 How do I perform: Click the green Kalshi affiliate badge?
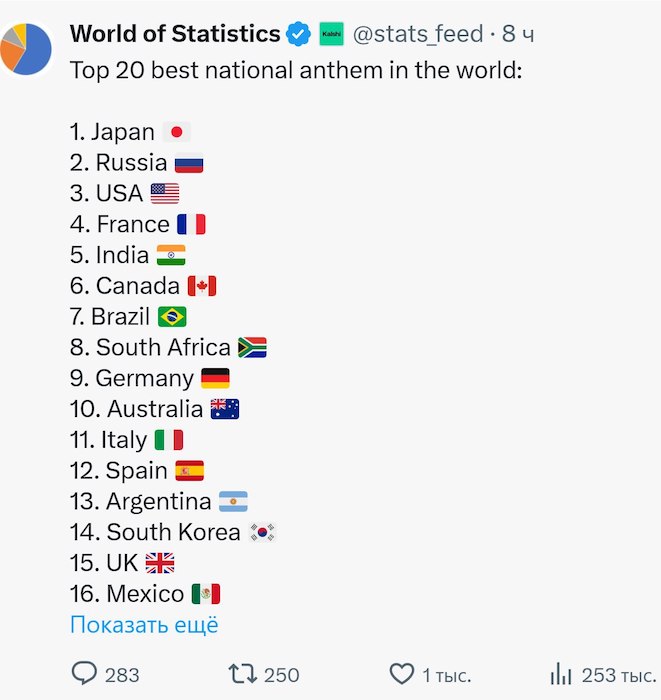(x=331, y=35)
